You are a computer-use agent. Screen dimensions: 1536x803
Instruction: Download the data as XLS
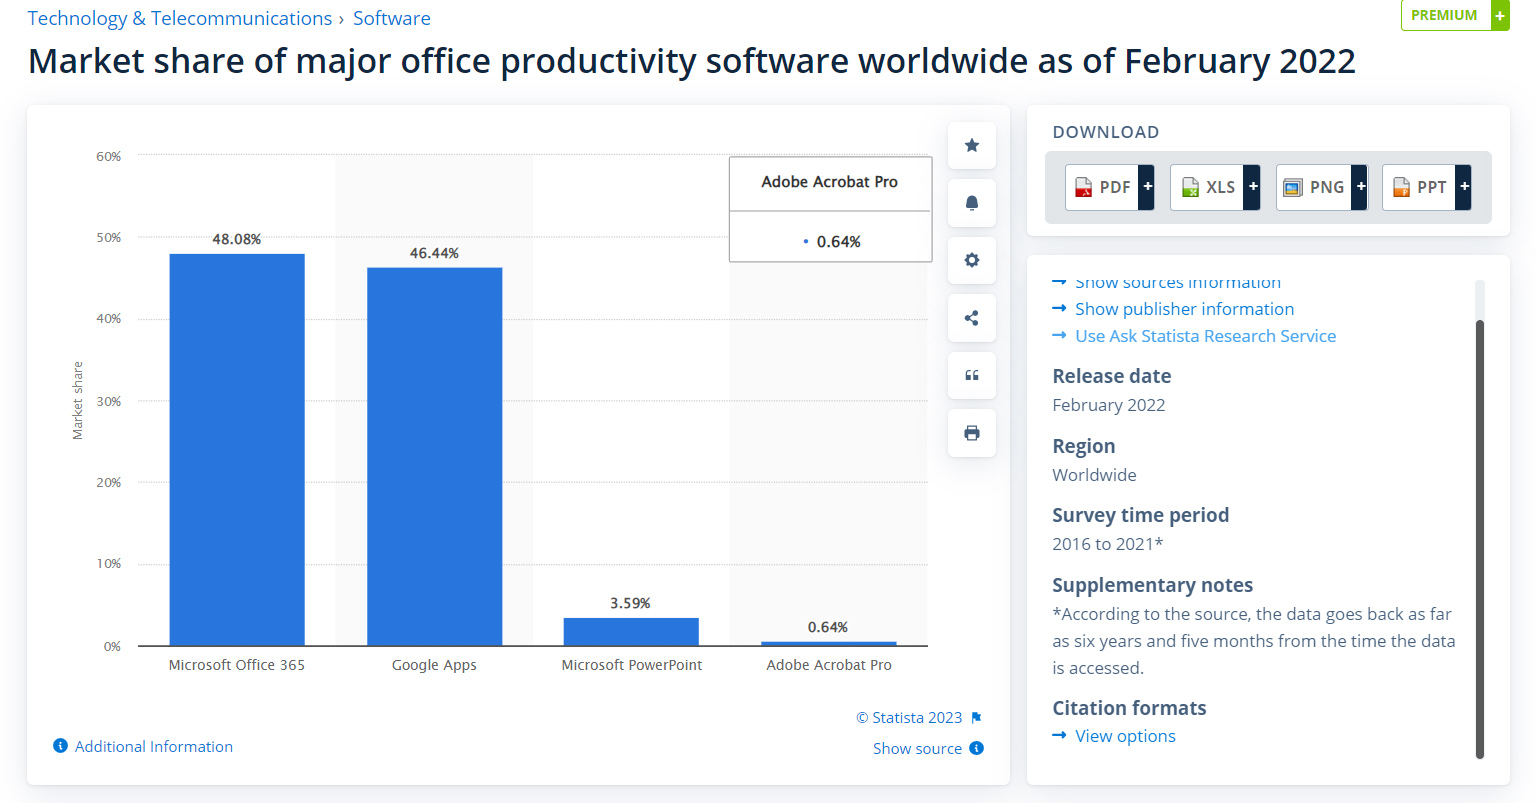click(x=1215, y=187)
